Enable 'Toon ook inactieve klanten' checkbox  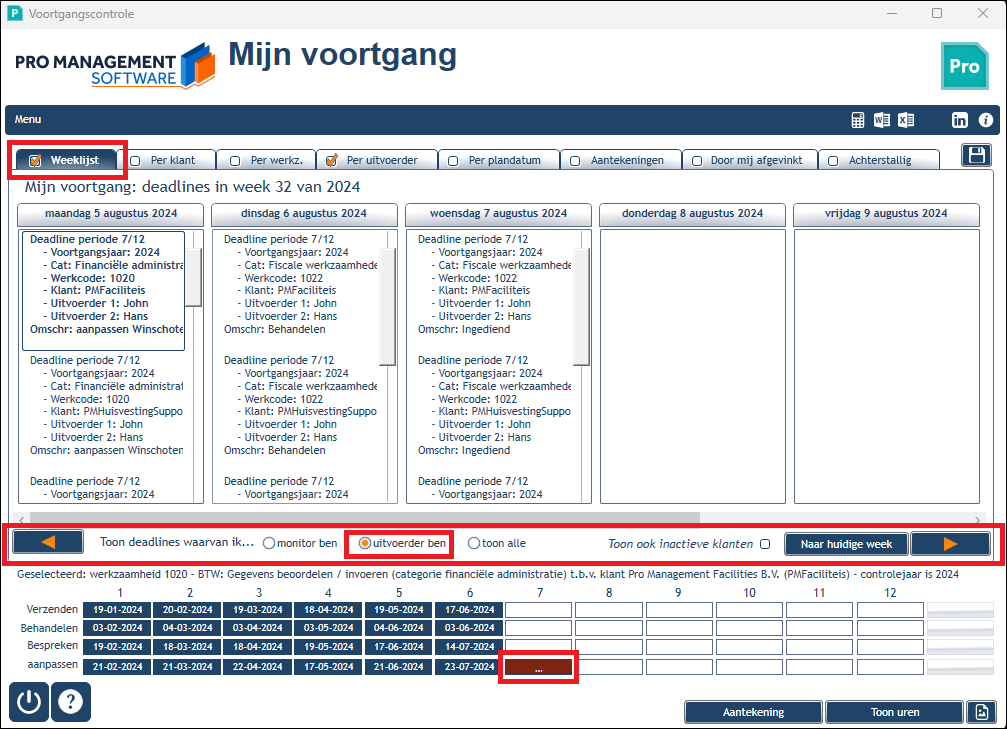coord(765,544)
